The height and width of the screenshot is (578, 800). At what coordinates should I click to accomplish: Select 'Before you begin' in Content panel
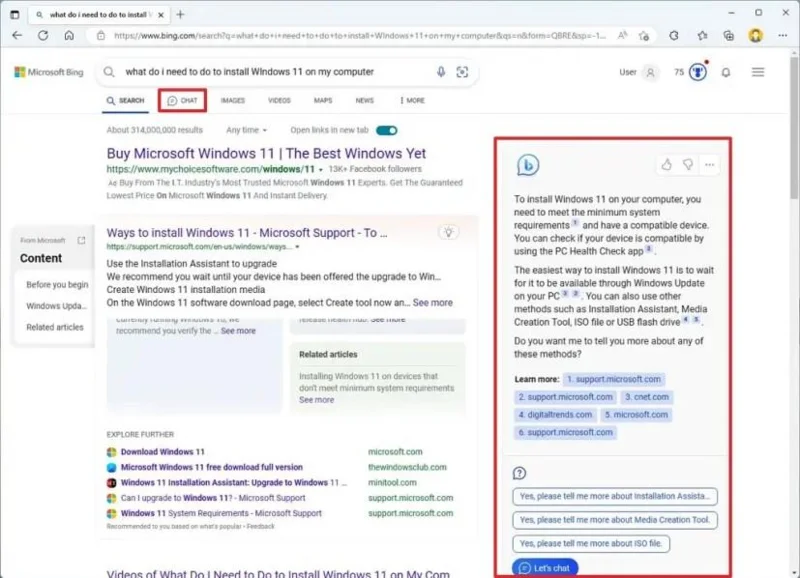click(57, 285)
